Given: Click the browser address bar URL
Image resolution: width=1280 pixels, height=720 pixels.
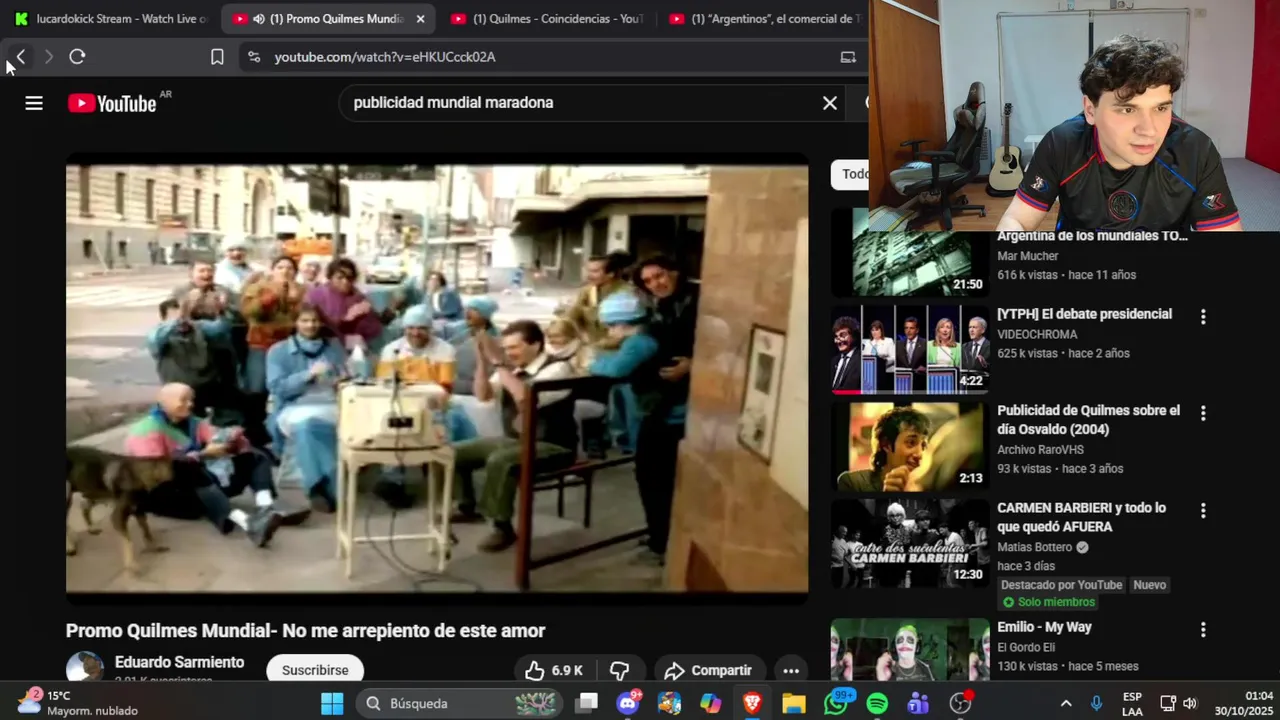Looking at the screenshot, I should 385,57.
